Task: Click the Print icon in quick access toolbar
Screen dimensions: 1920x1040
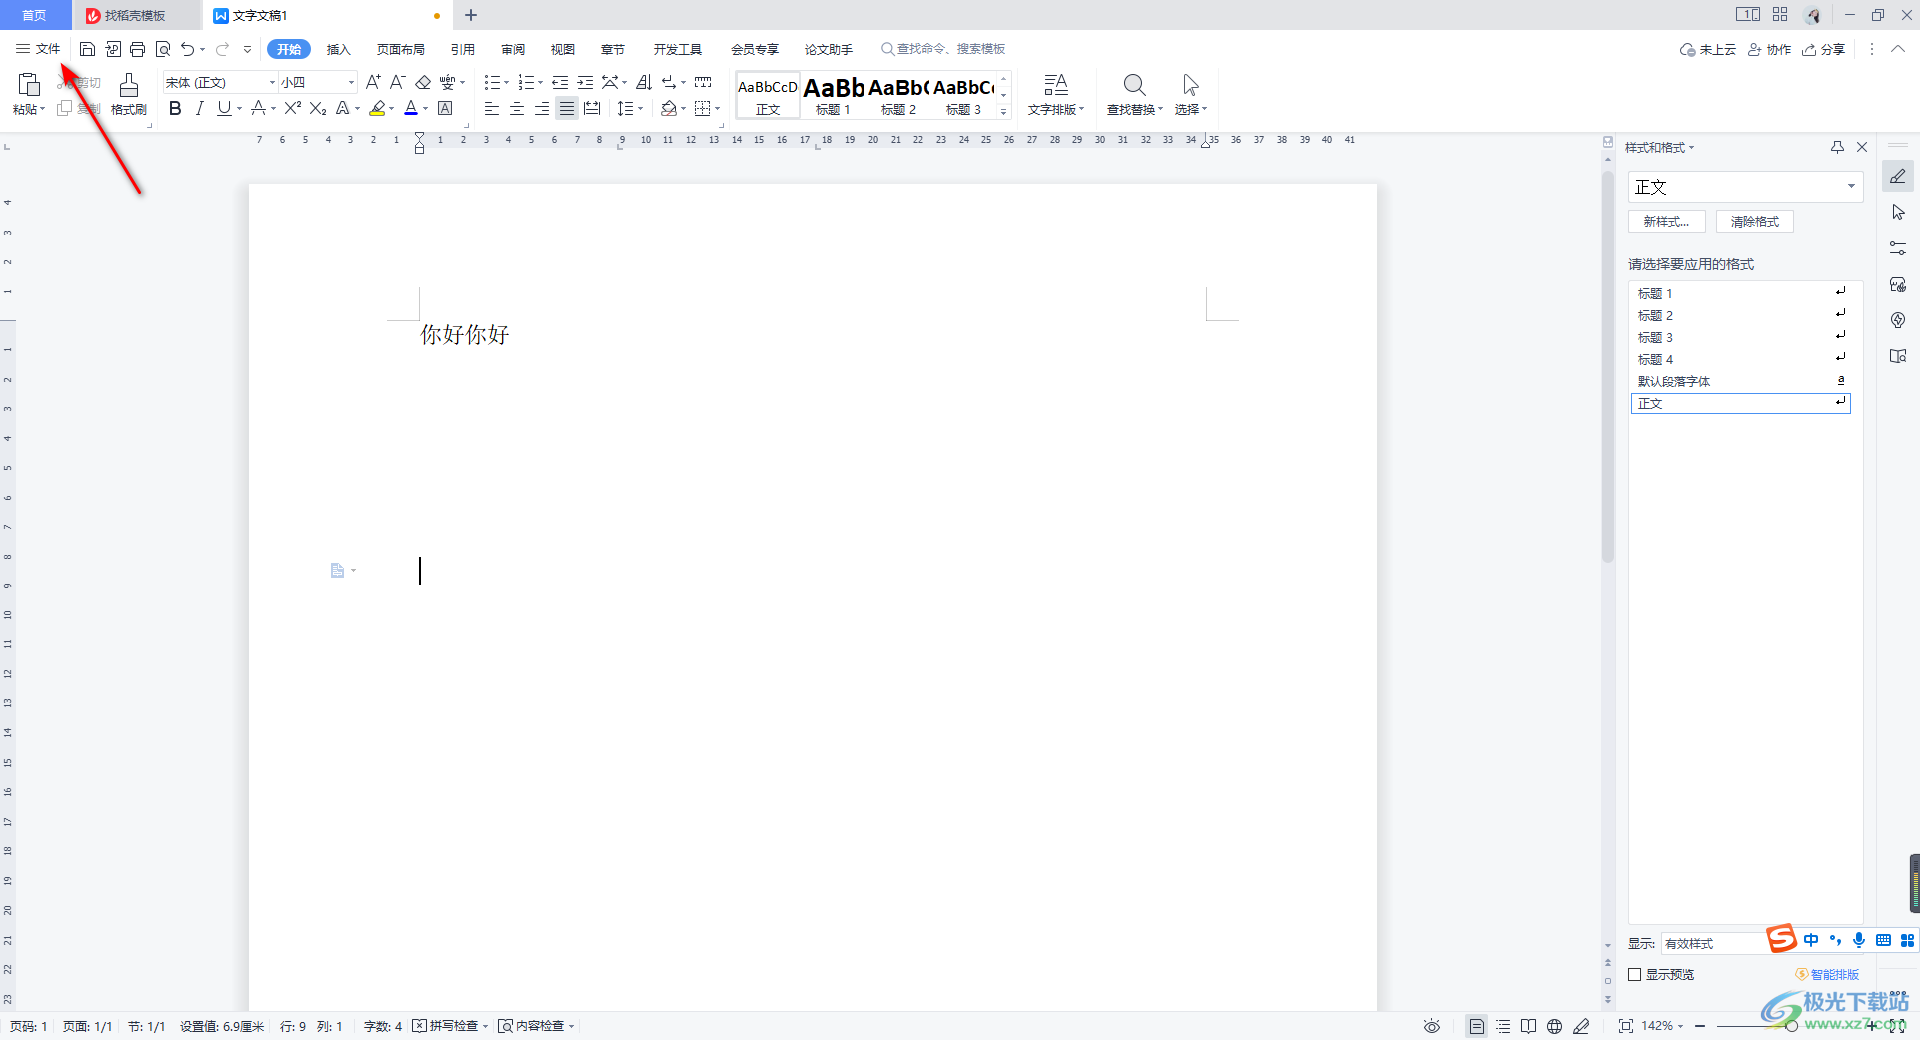Action: (138, 49)
